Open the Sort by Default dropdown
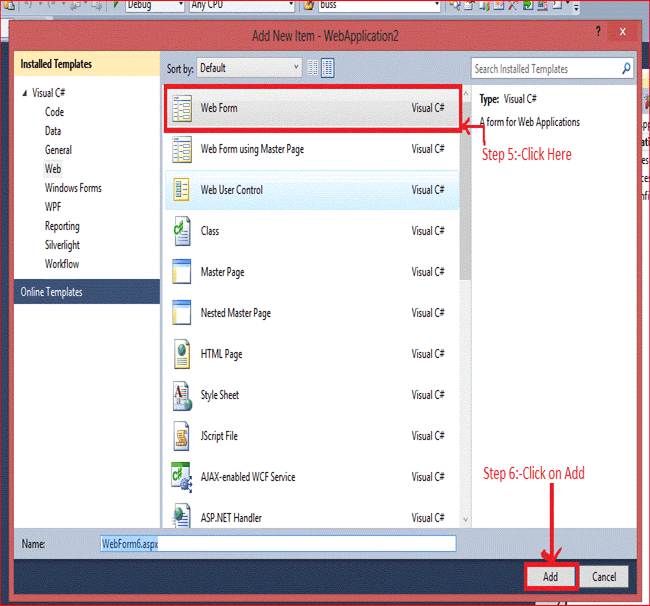The width and height of the screenshot is (650, 606). tap(249, 68)
